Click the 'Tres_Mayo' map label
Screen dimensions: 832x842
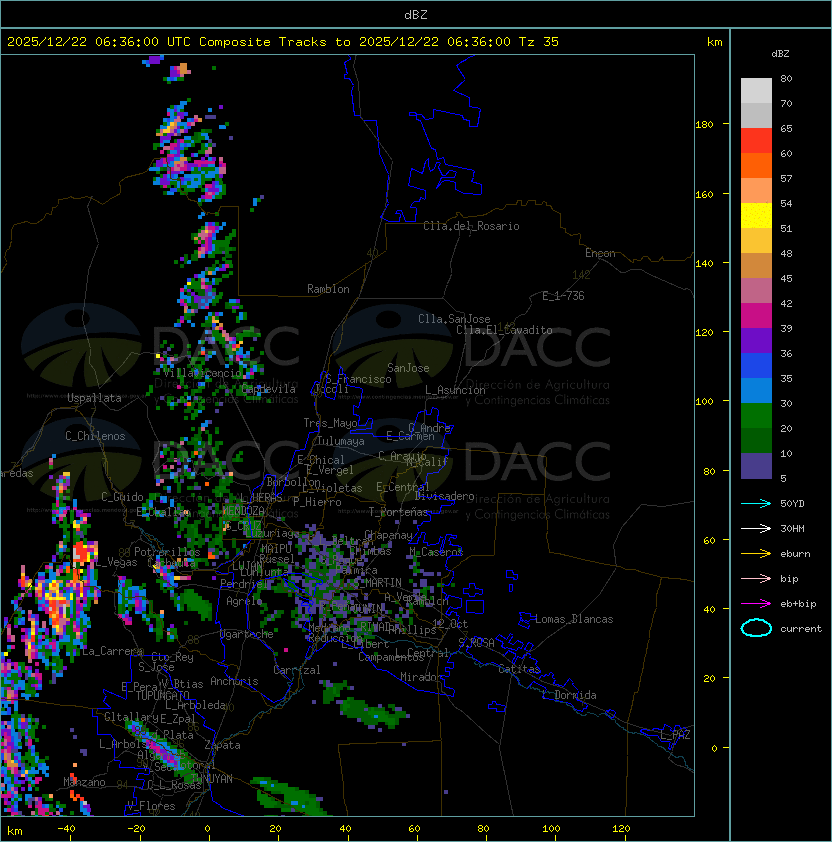[x=330, y=423]
